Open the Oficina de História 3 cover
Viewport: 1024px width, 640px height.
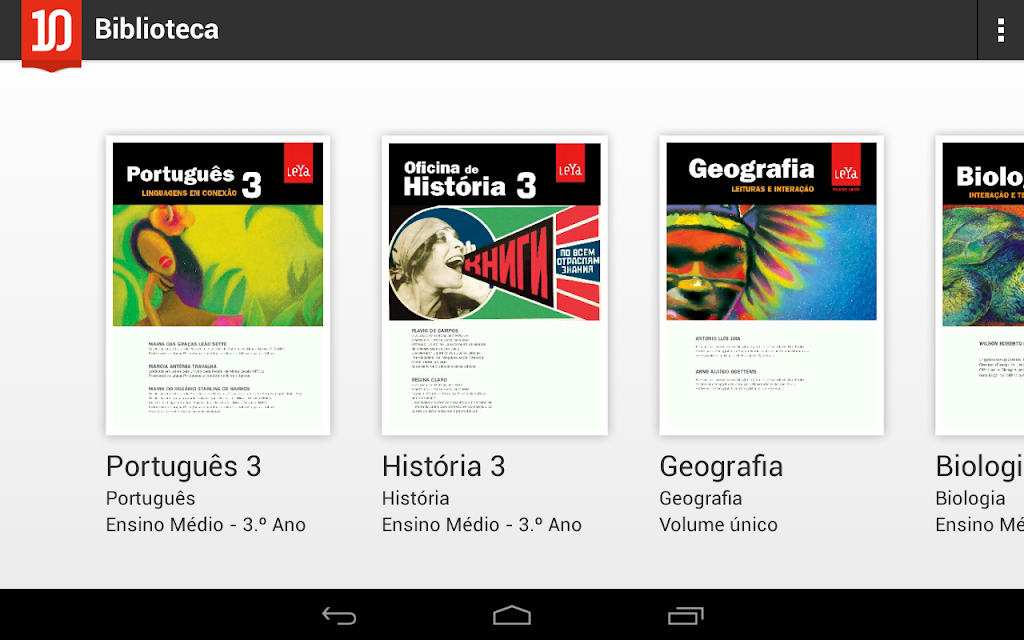click(494, 285)
